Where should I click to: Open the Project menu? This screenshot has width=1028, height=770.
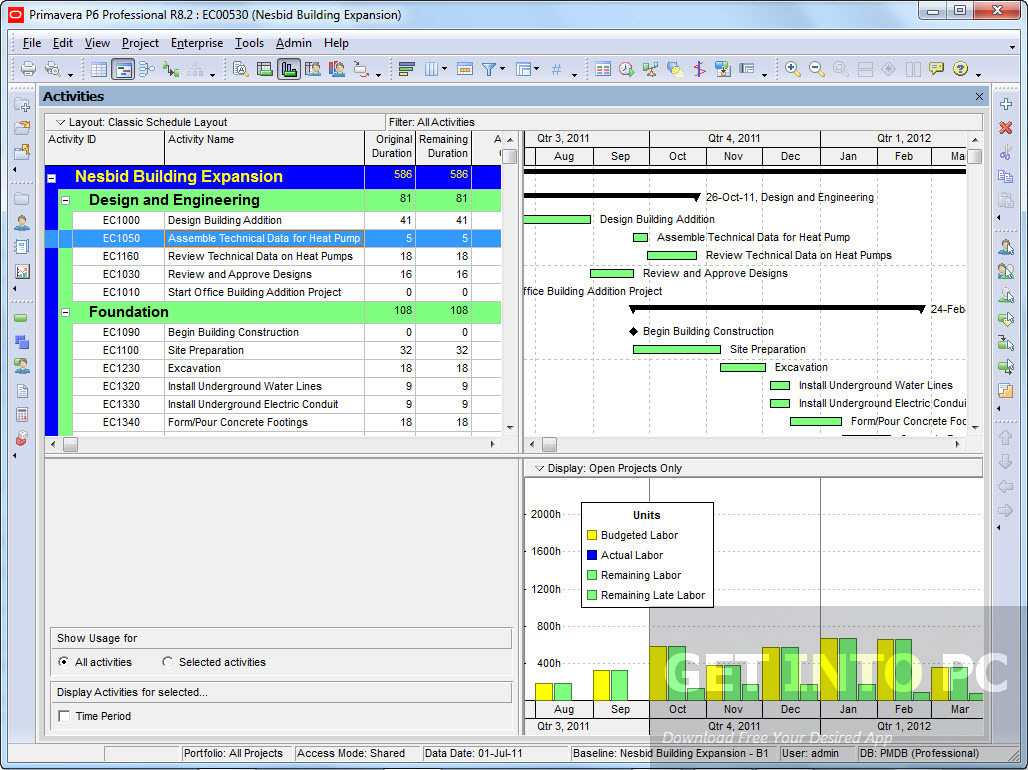click(140, 43)
